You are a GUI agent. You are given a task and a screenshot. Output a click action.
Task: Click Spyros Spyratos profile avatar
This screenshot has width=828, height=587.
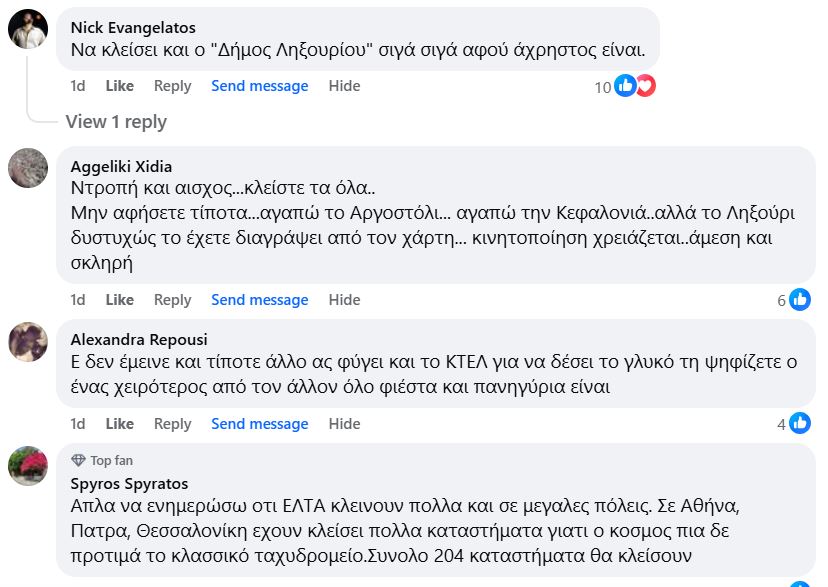tap(28, 466)
